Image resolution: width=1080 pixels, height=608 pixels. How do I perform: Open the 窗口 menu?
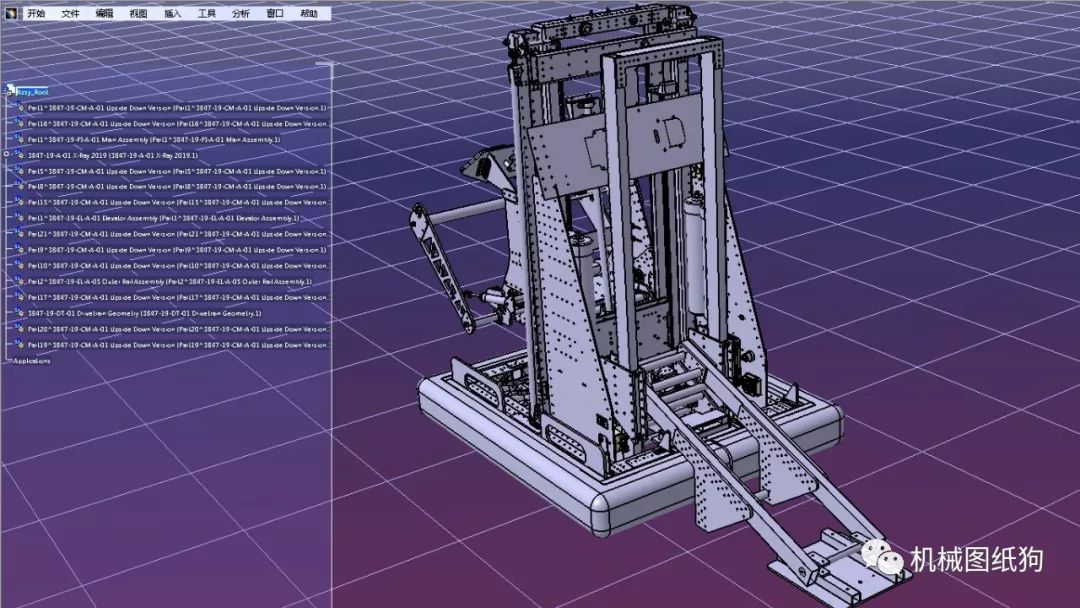(x=275, y=13)
